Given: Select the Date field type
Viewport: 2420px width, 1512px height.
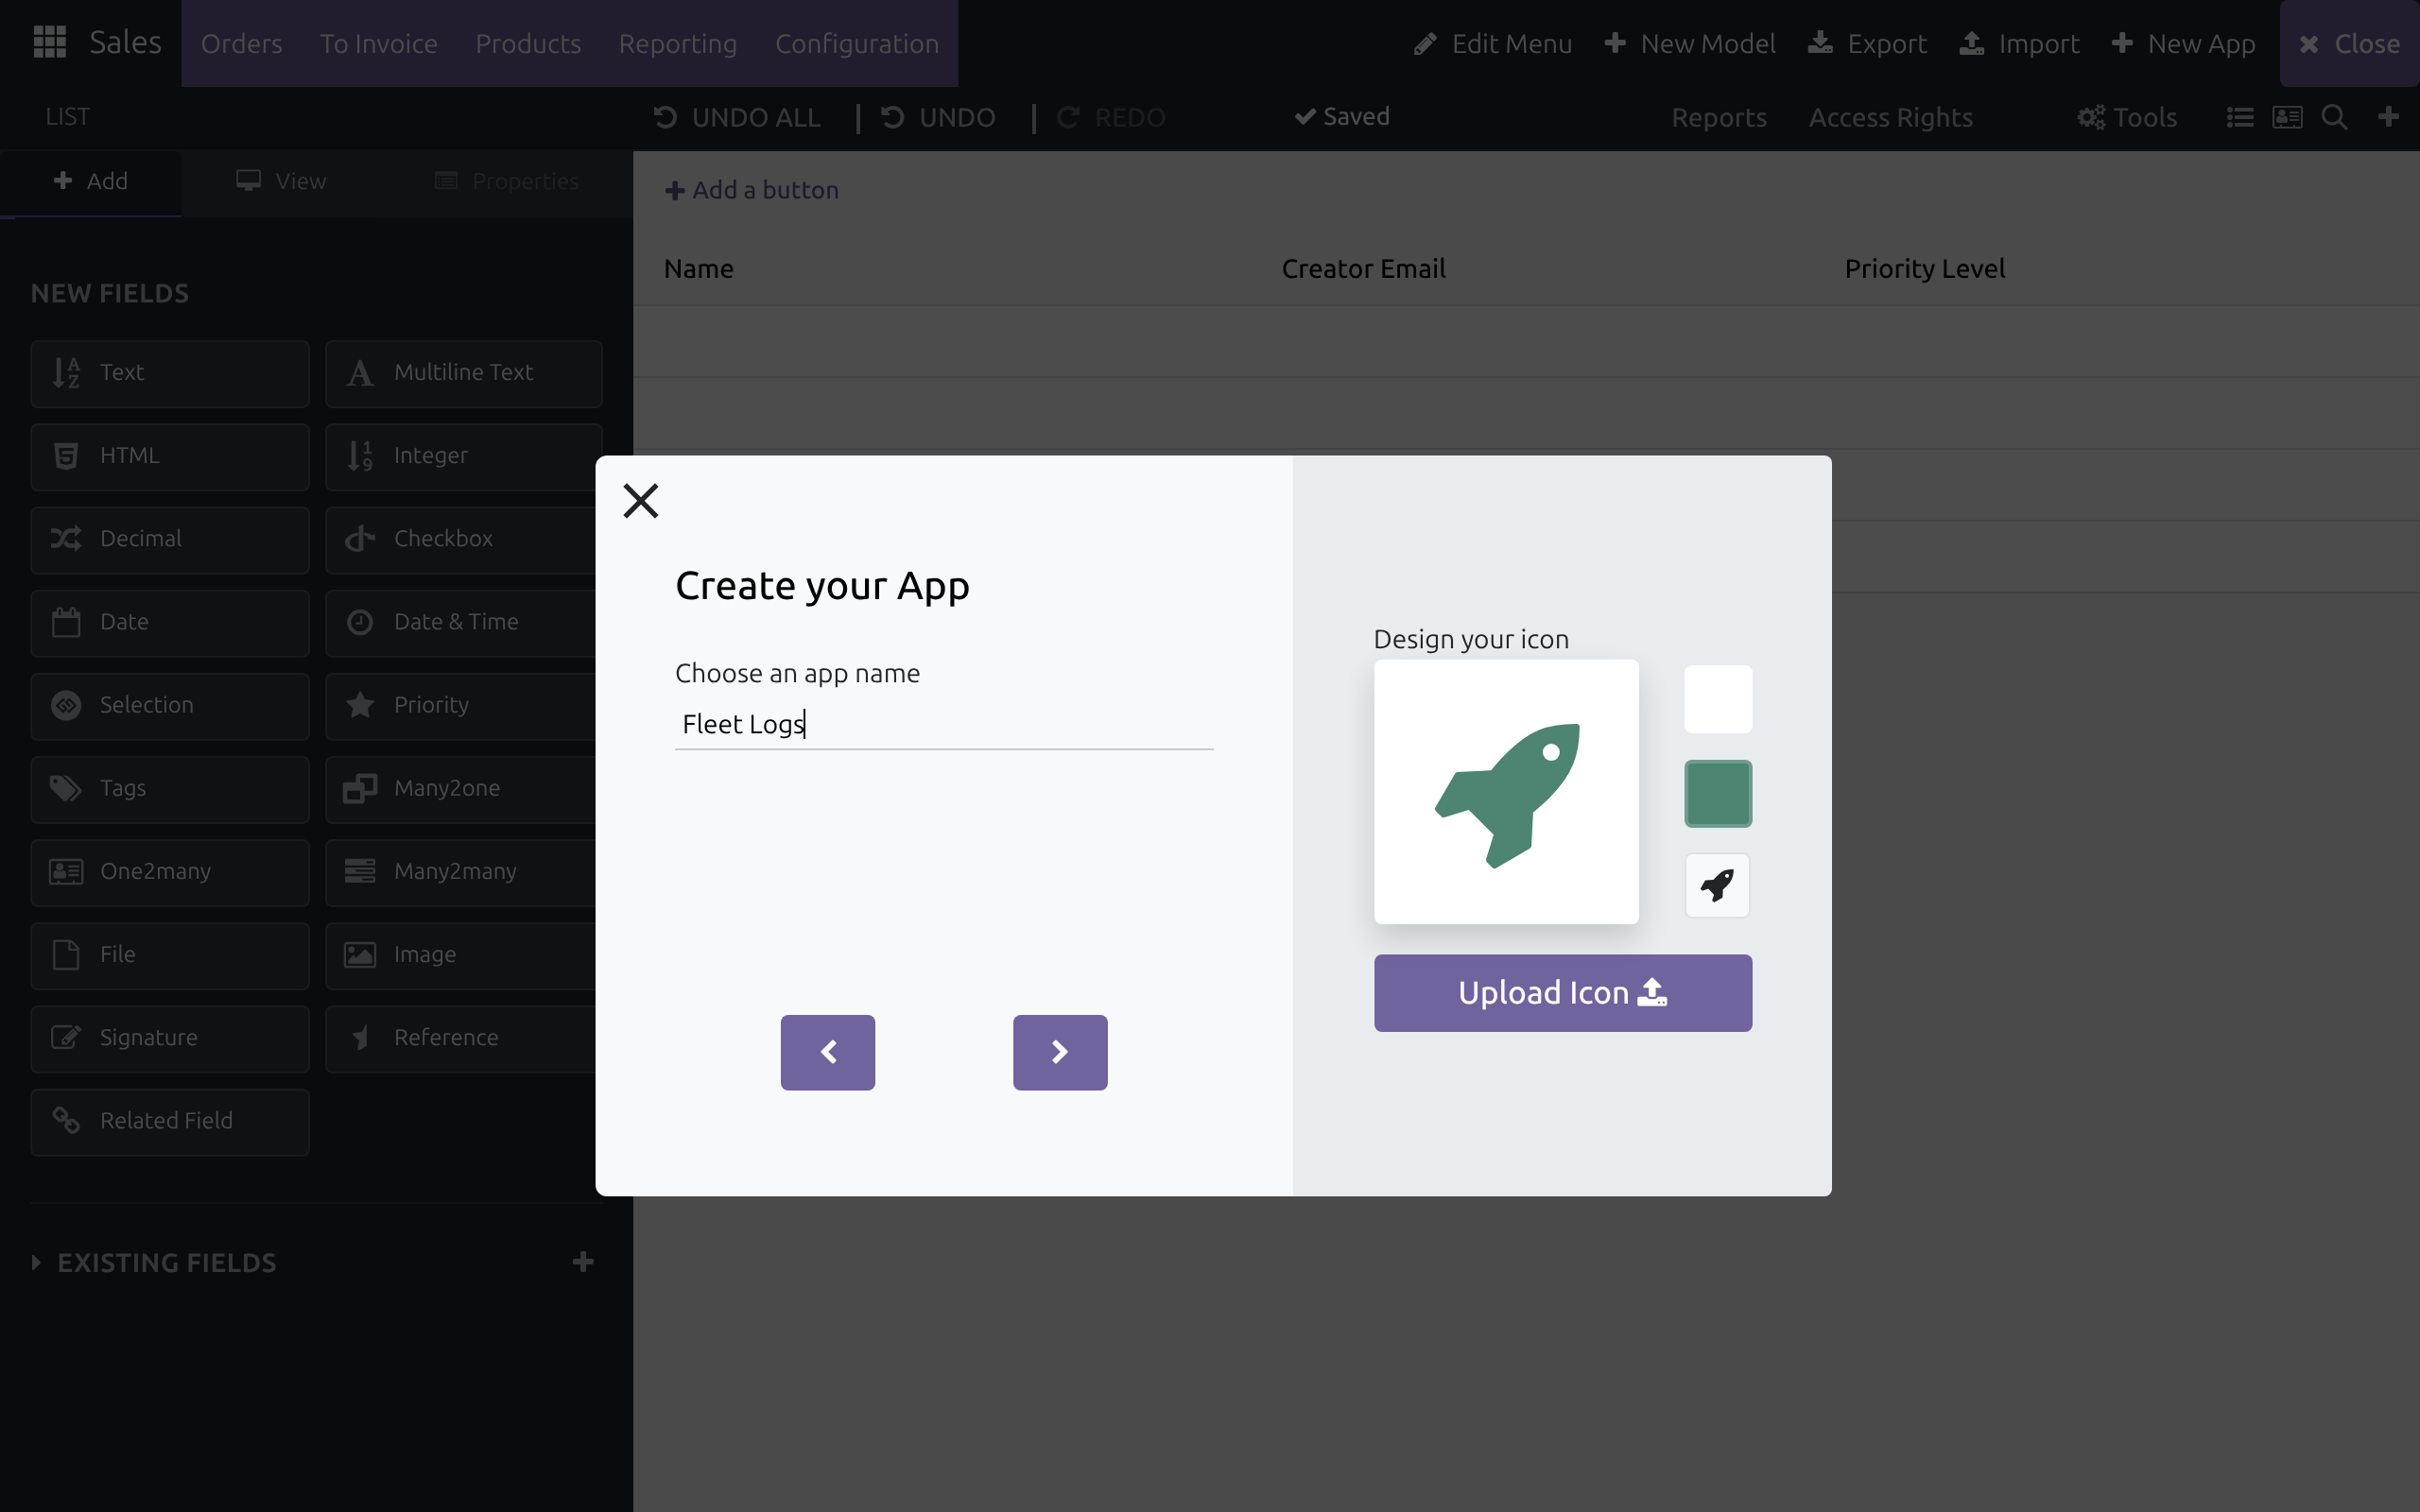Looking at the screenshot, I should pos(170,622).
